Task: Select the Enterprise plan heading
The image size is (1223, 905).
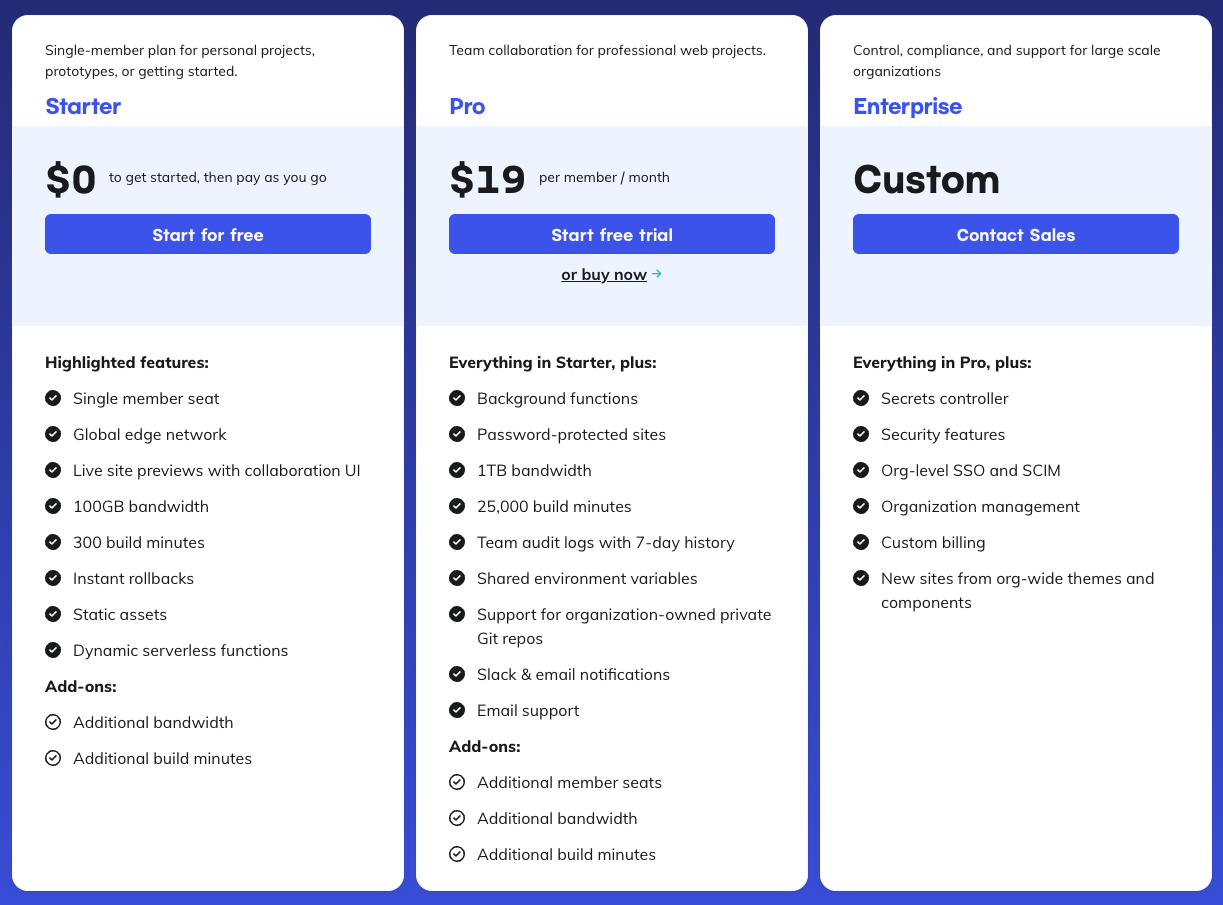Action: click(x=907, y=106)
